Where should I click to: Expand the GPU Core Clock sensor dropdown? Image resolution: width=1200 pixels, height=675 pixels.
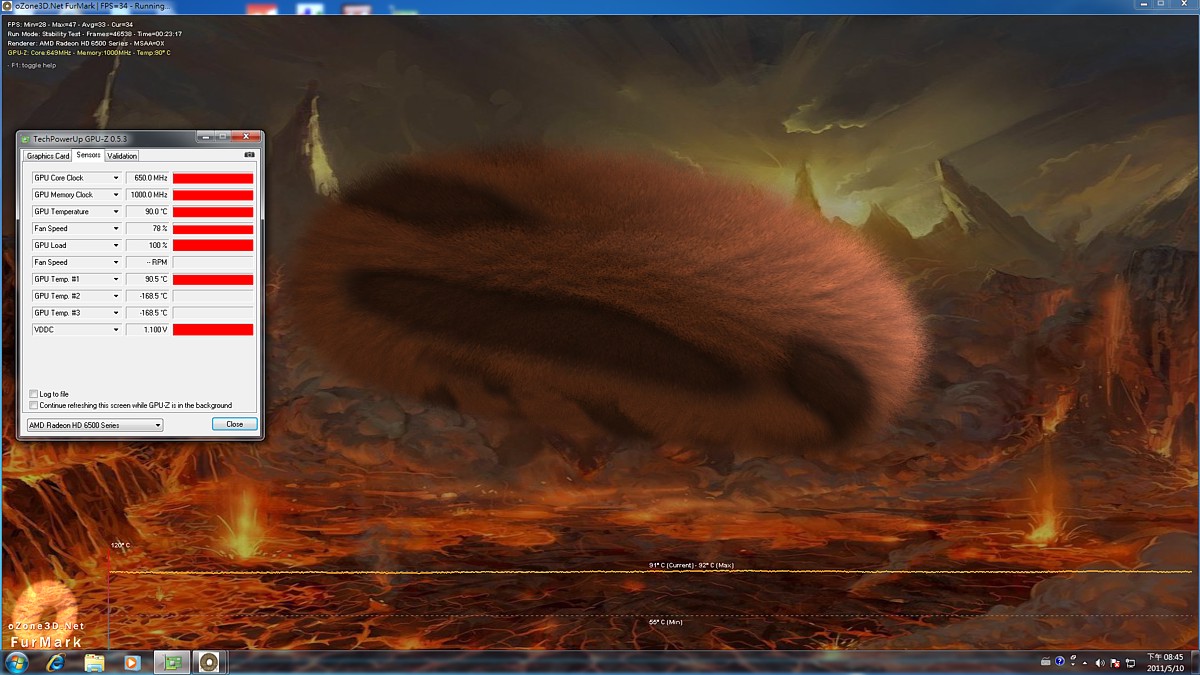click(116, 178)
